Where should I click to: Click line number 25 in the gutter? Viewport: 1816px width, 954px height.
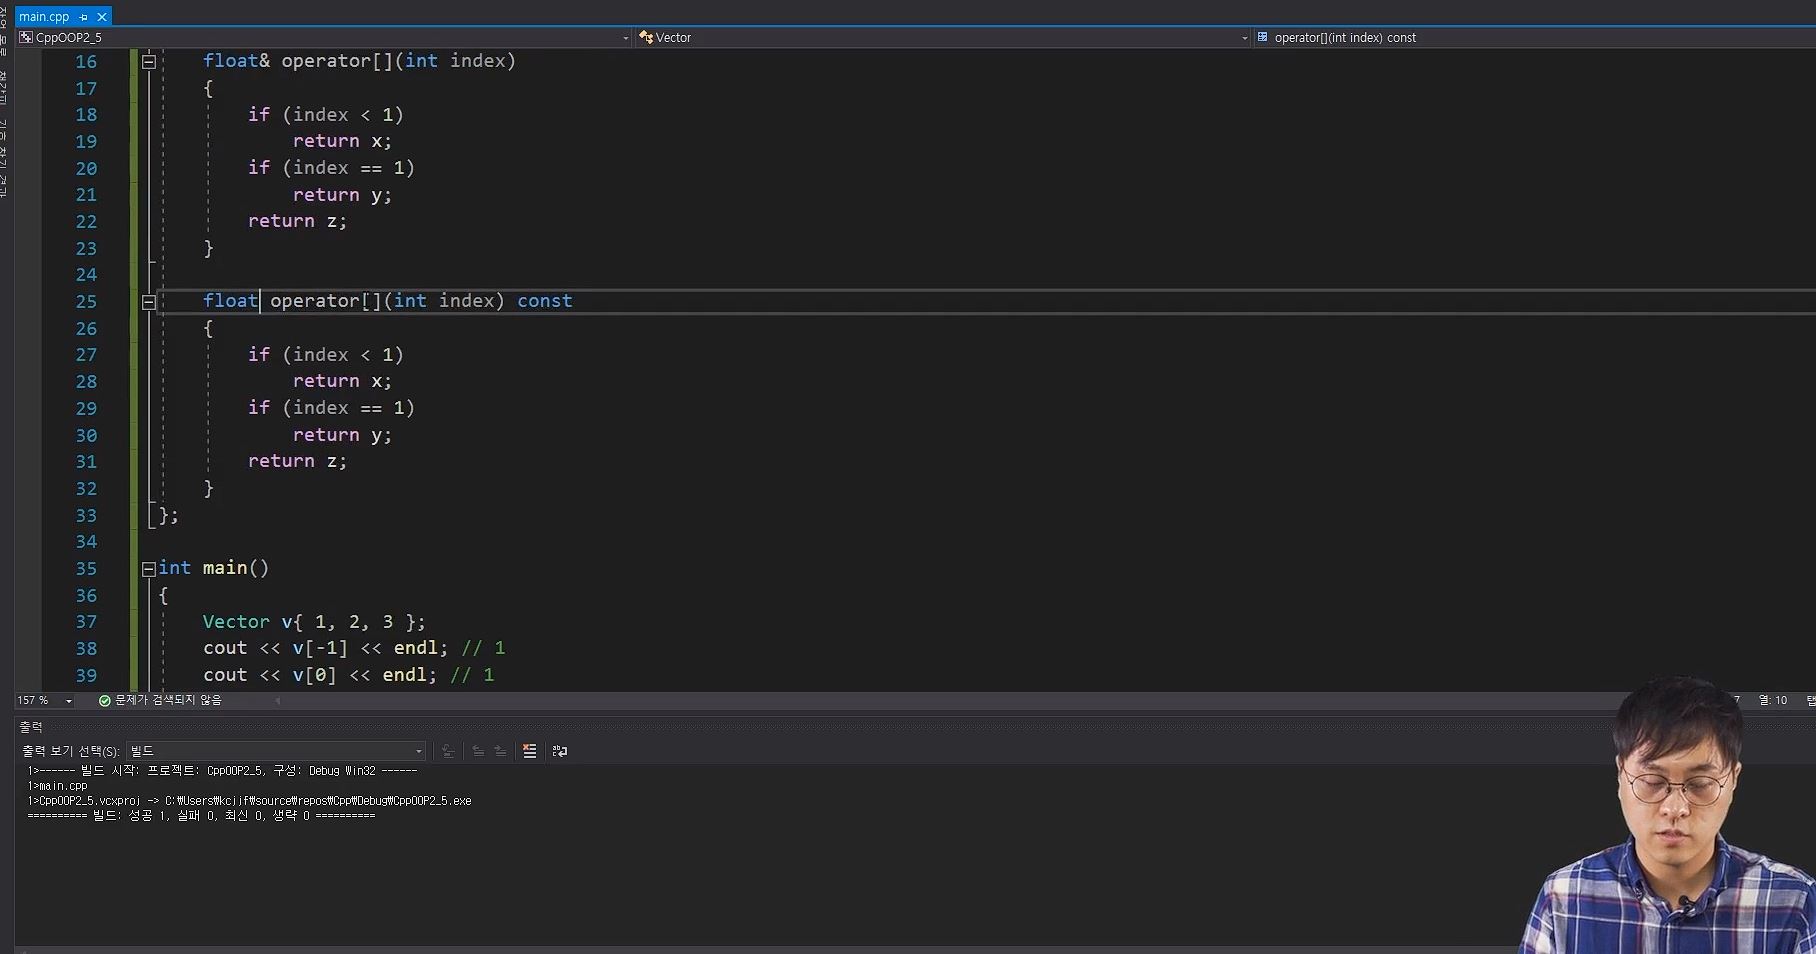coord(87,301)
